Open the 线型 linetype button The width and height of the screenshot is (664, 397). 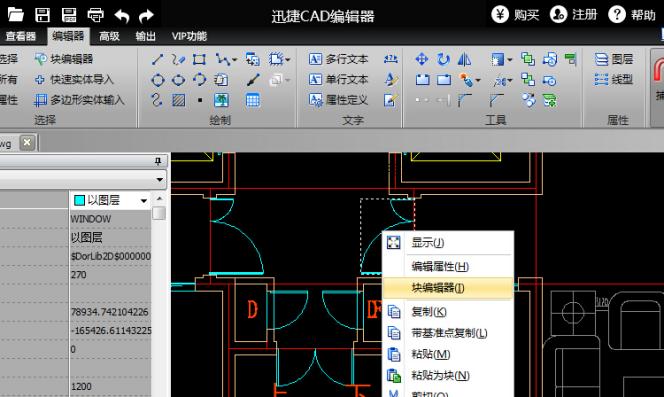pos(614,80)
